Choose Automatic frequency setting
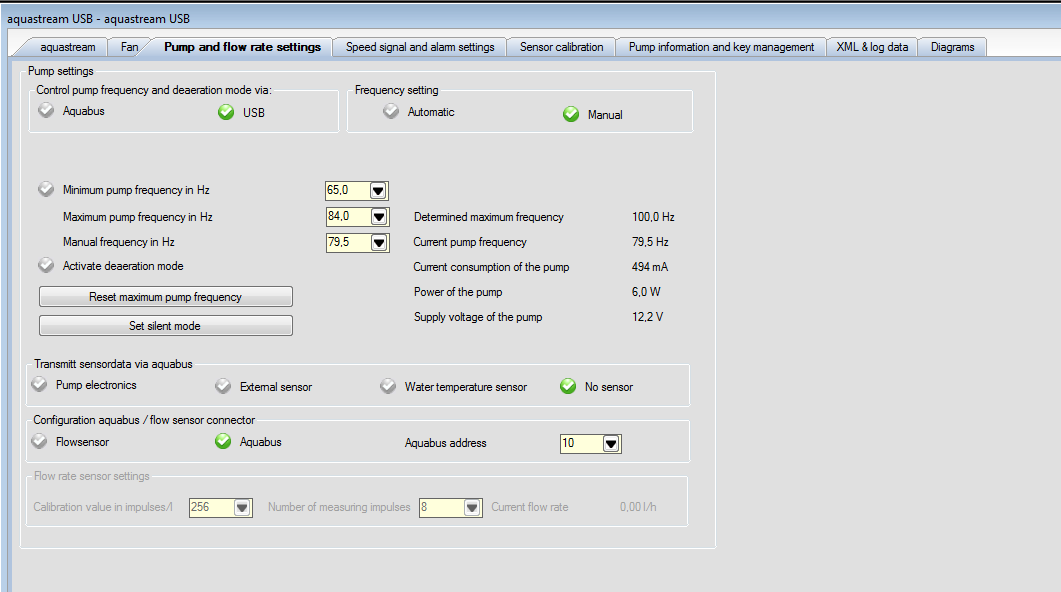 click(x=391, y=110)
